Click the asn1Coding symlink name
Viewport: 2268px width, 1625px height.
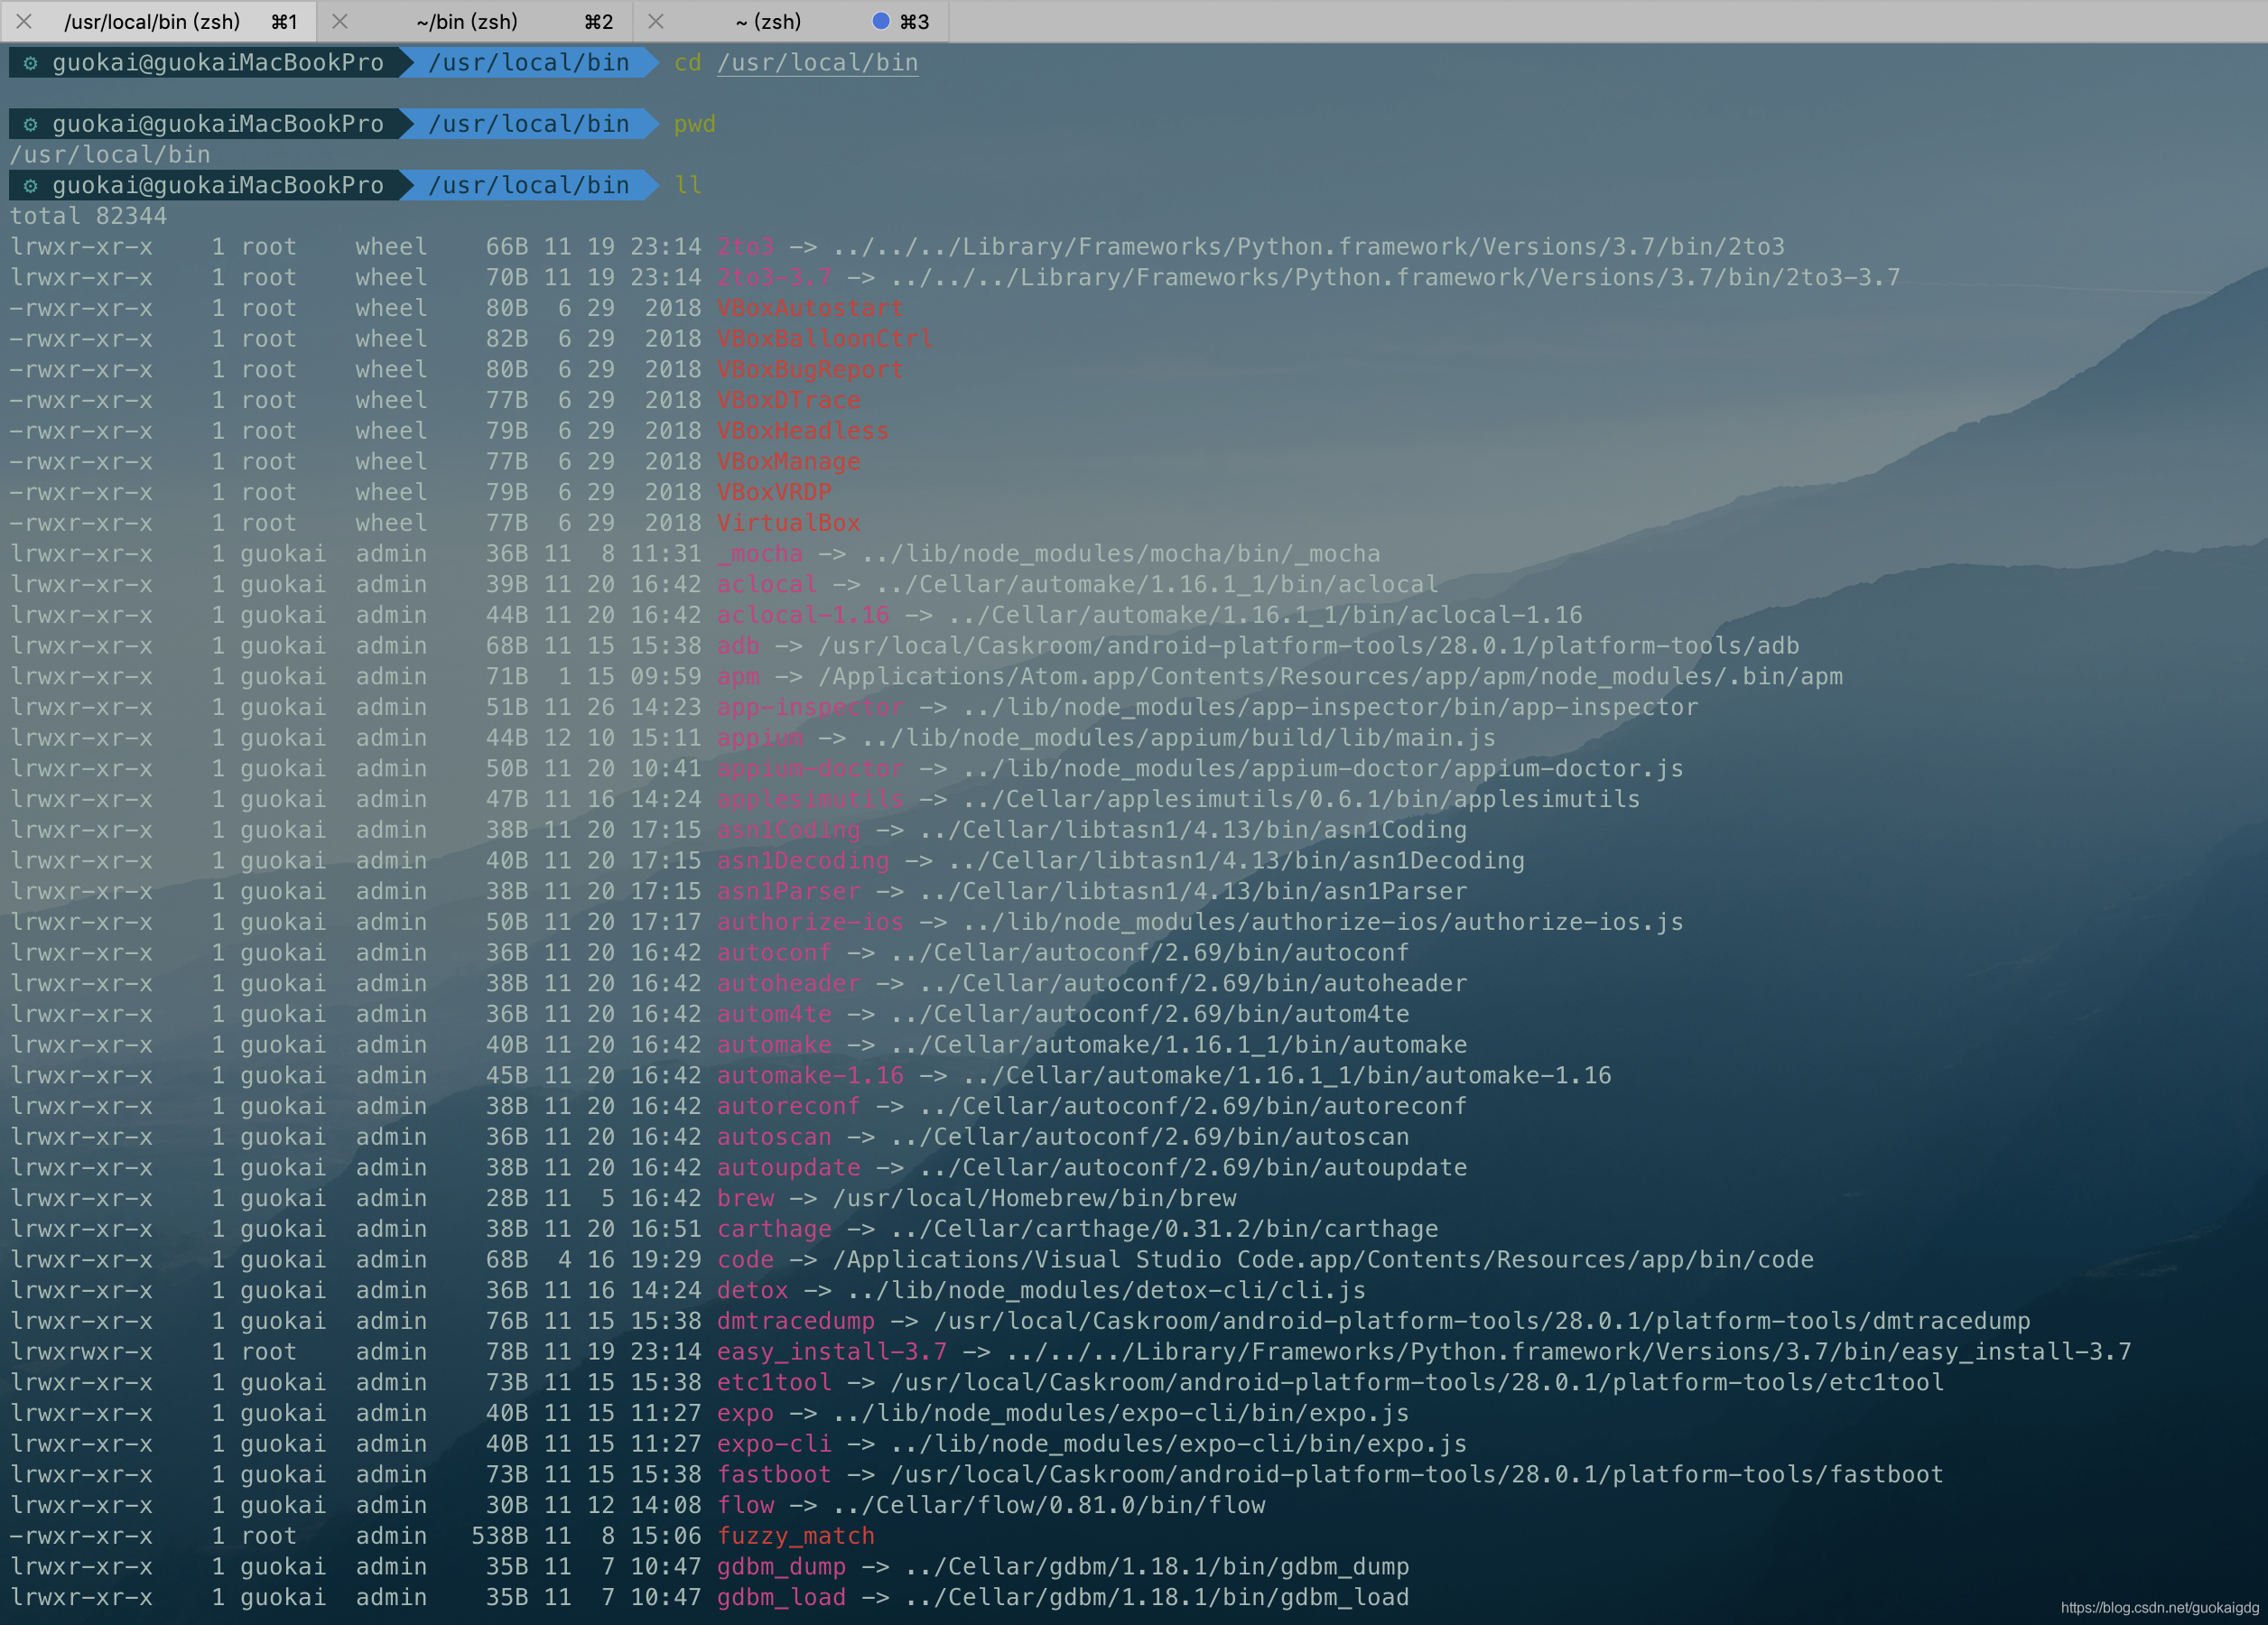pyautogui.click(x=788, y=830)
